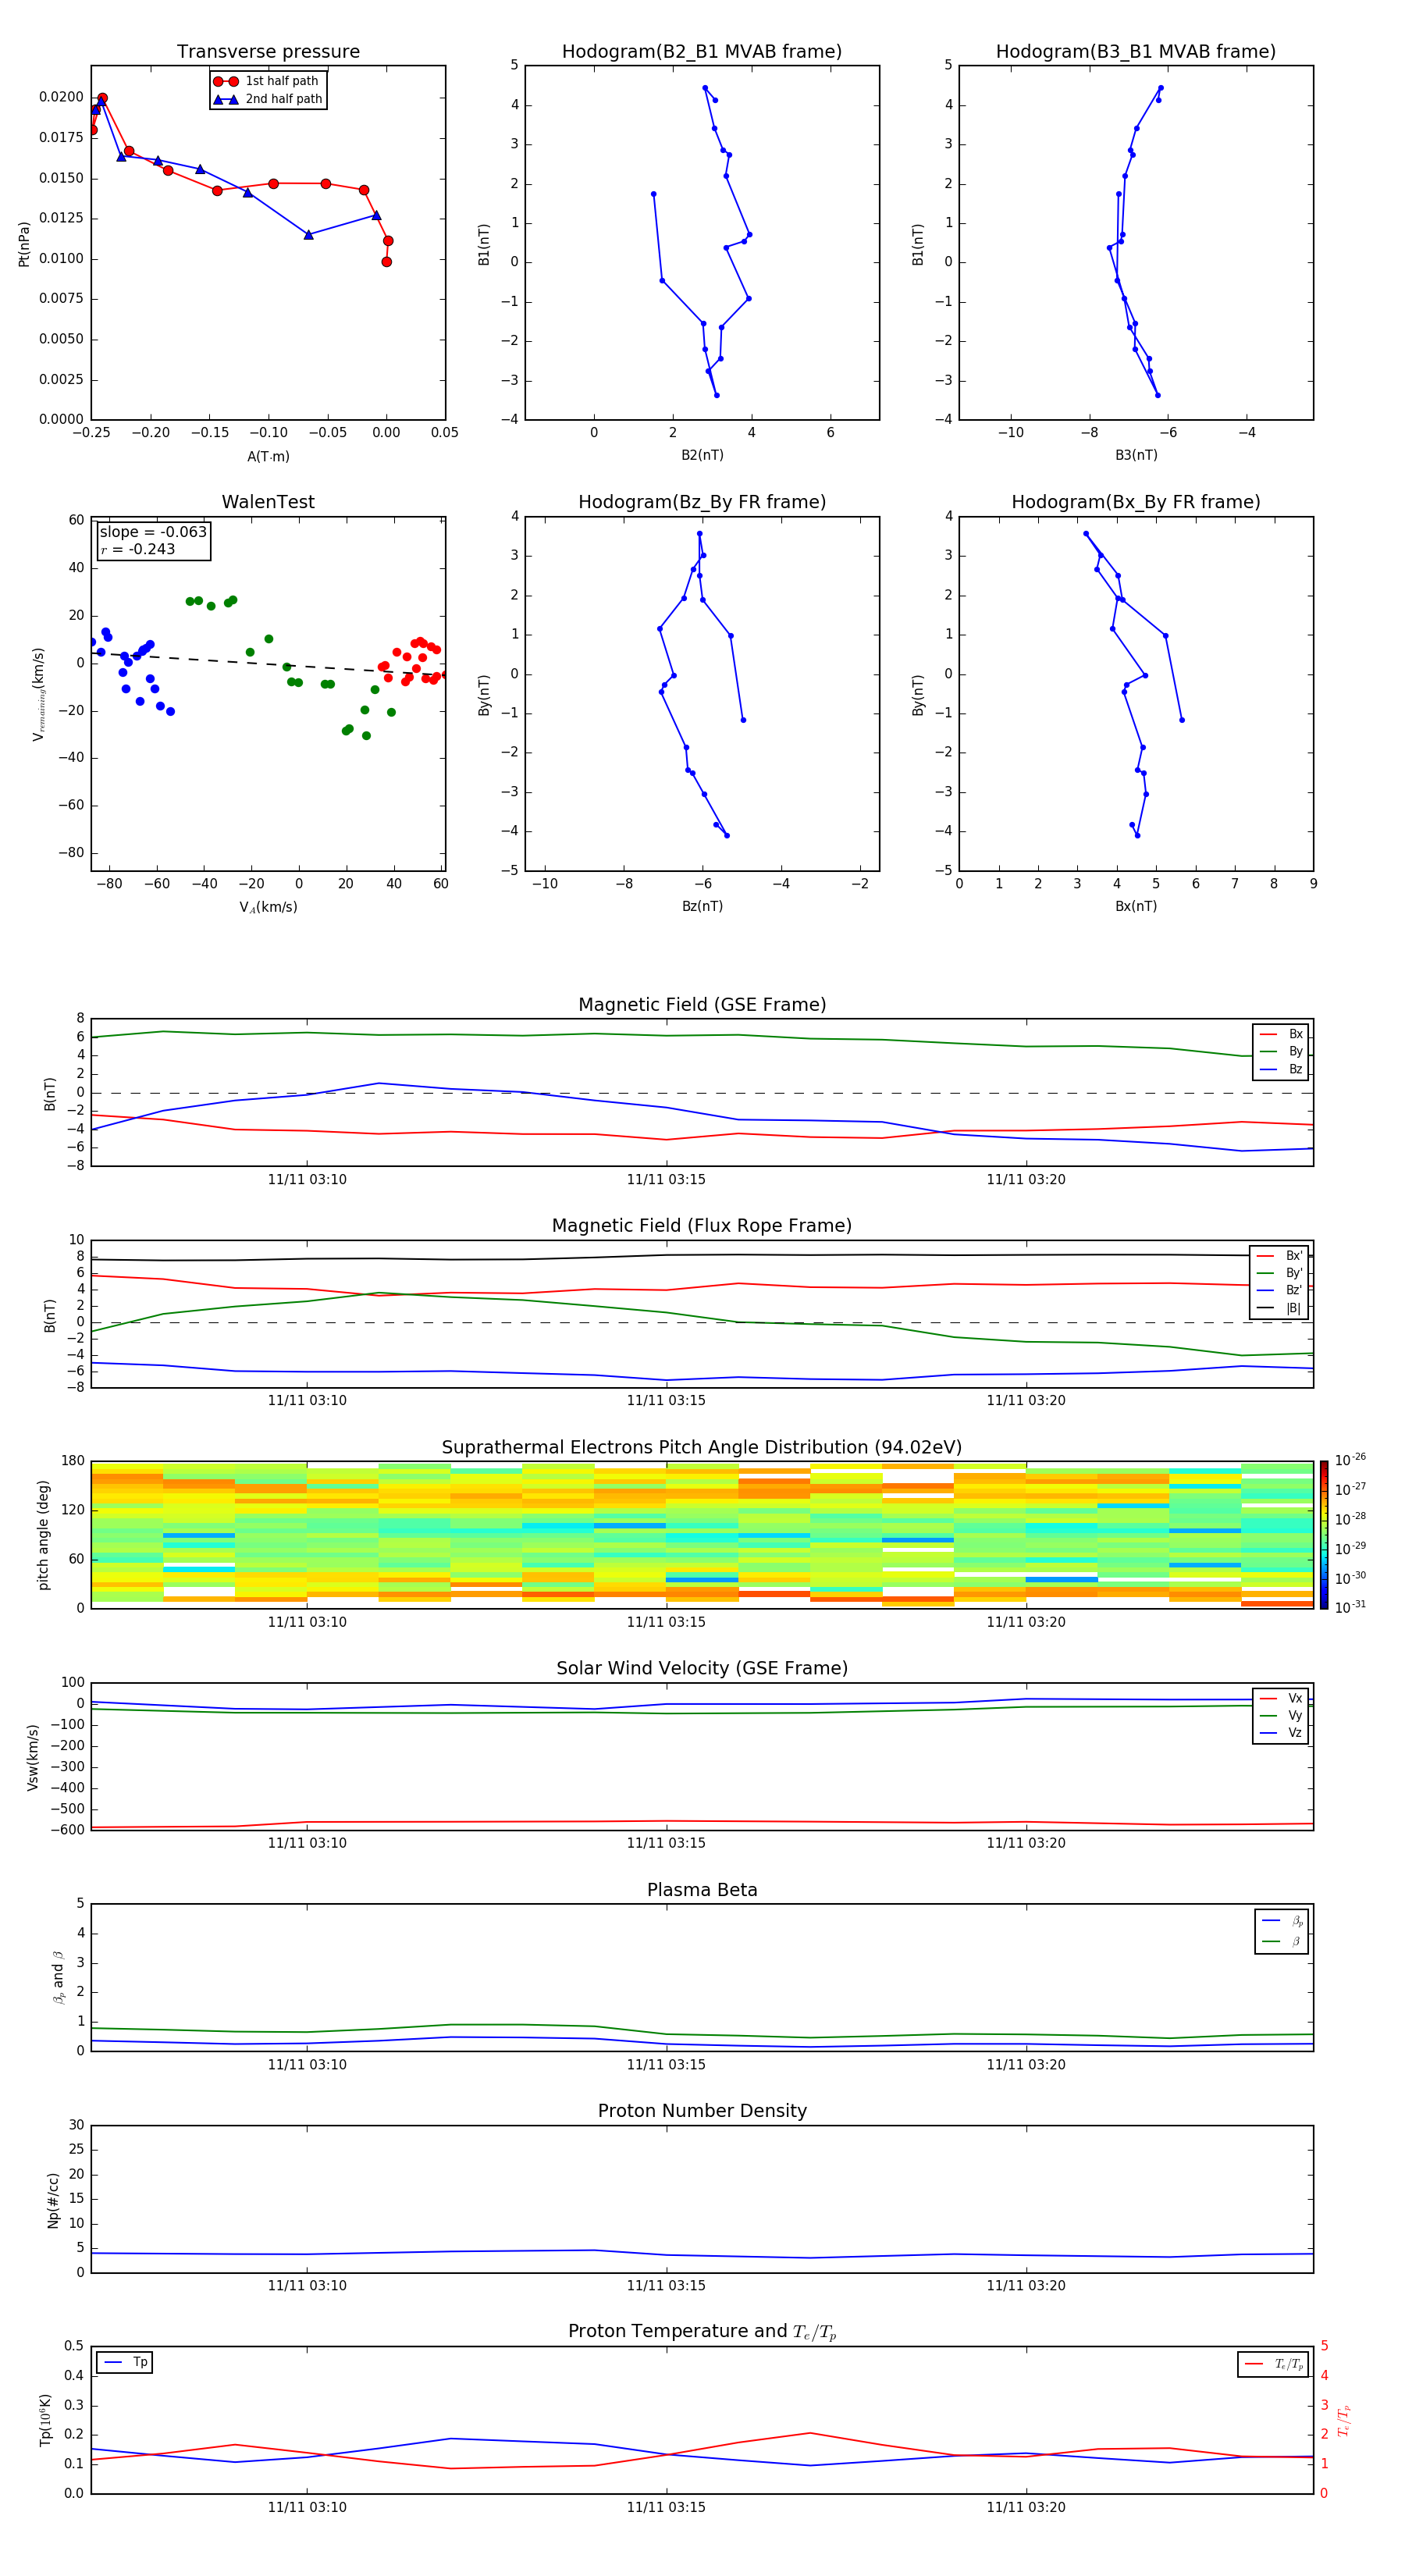The width and height of the screenshot is (1405, 2576).
Task: Click the Bx' legend entry in Flux Rope panel
Action: [1280, 1256]
